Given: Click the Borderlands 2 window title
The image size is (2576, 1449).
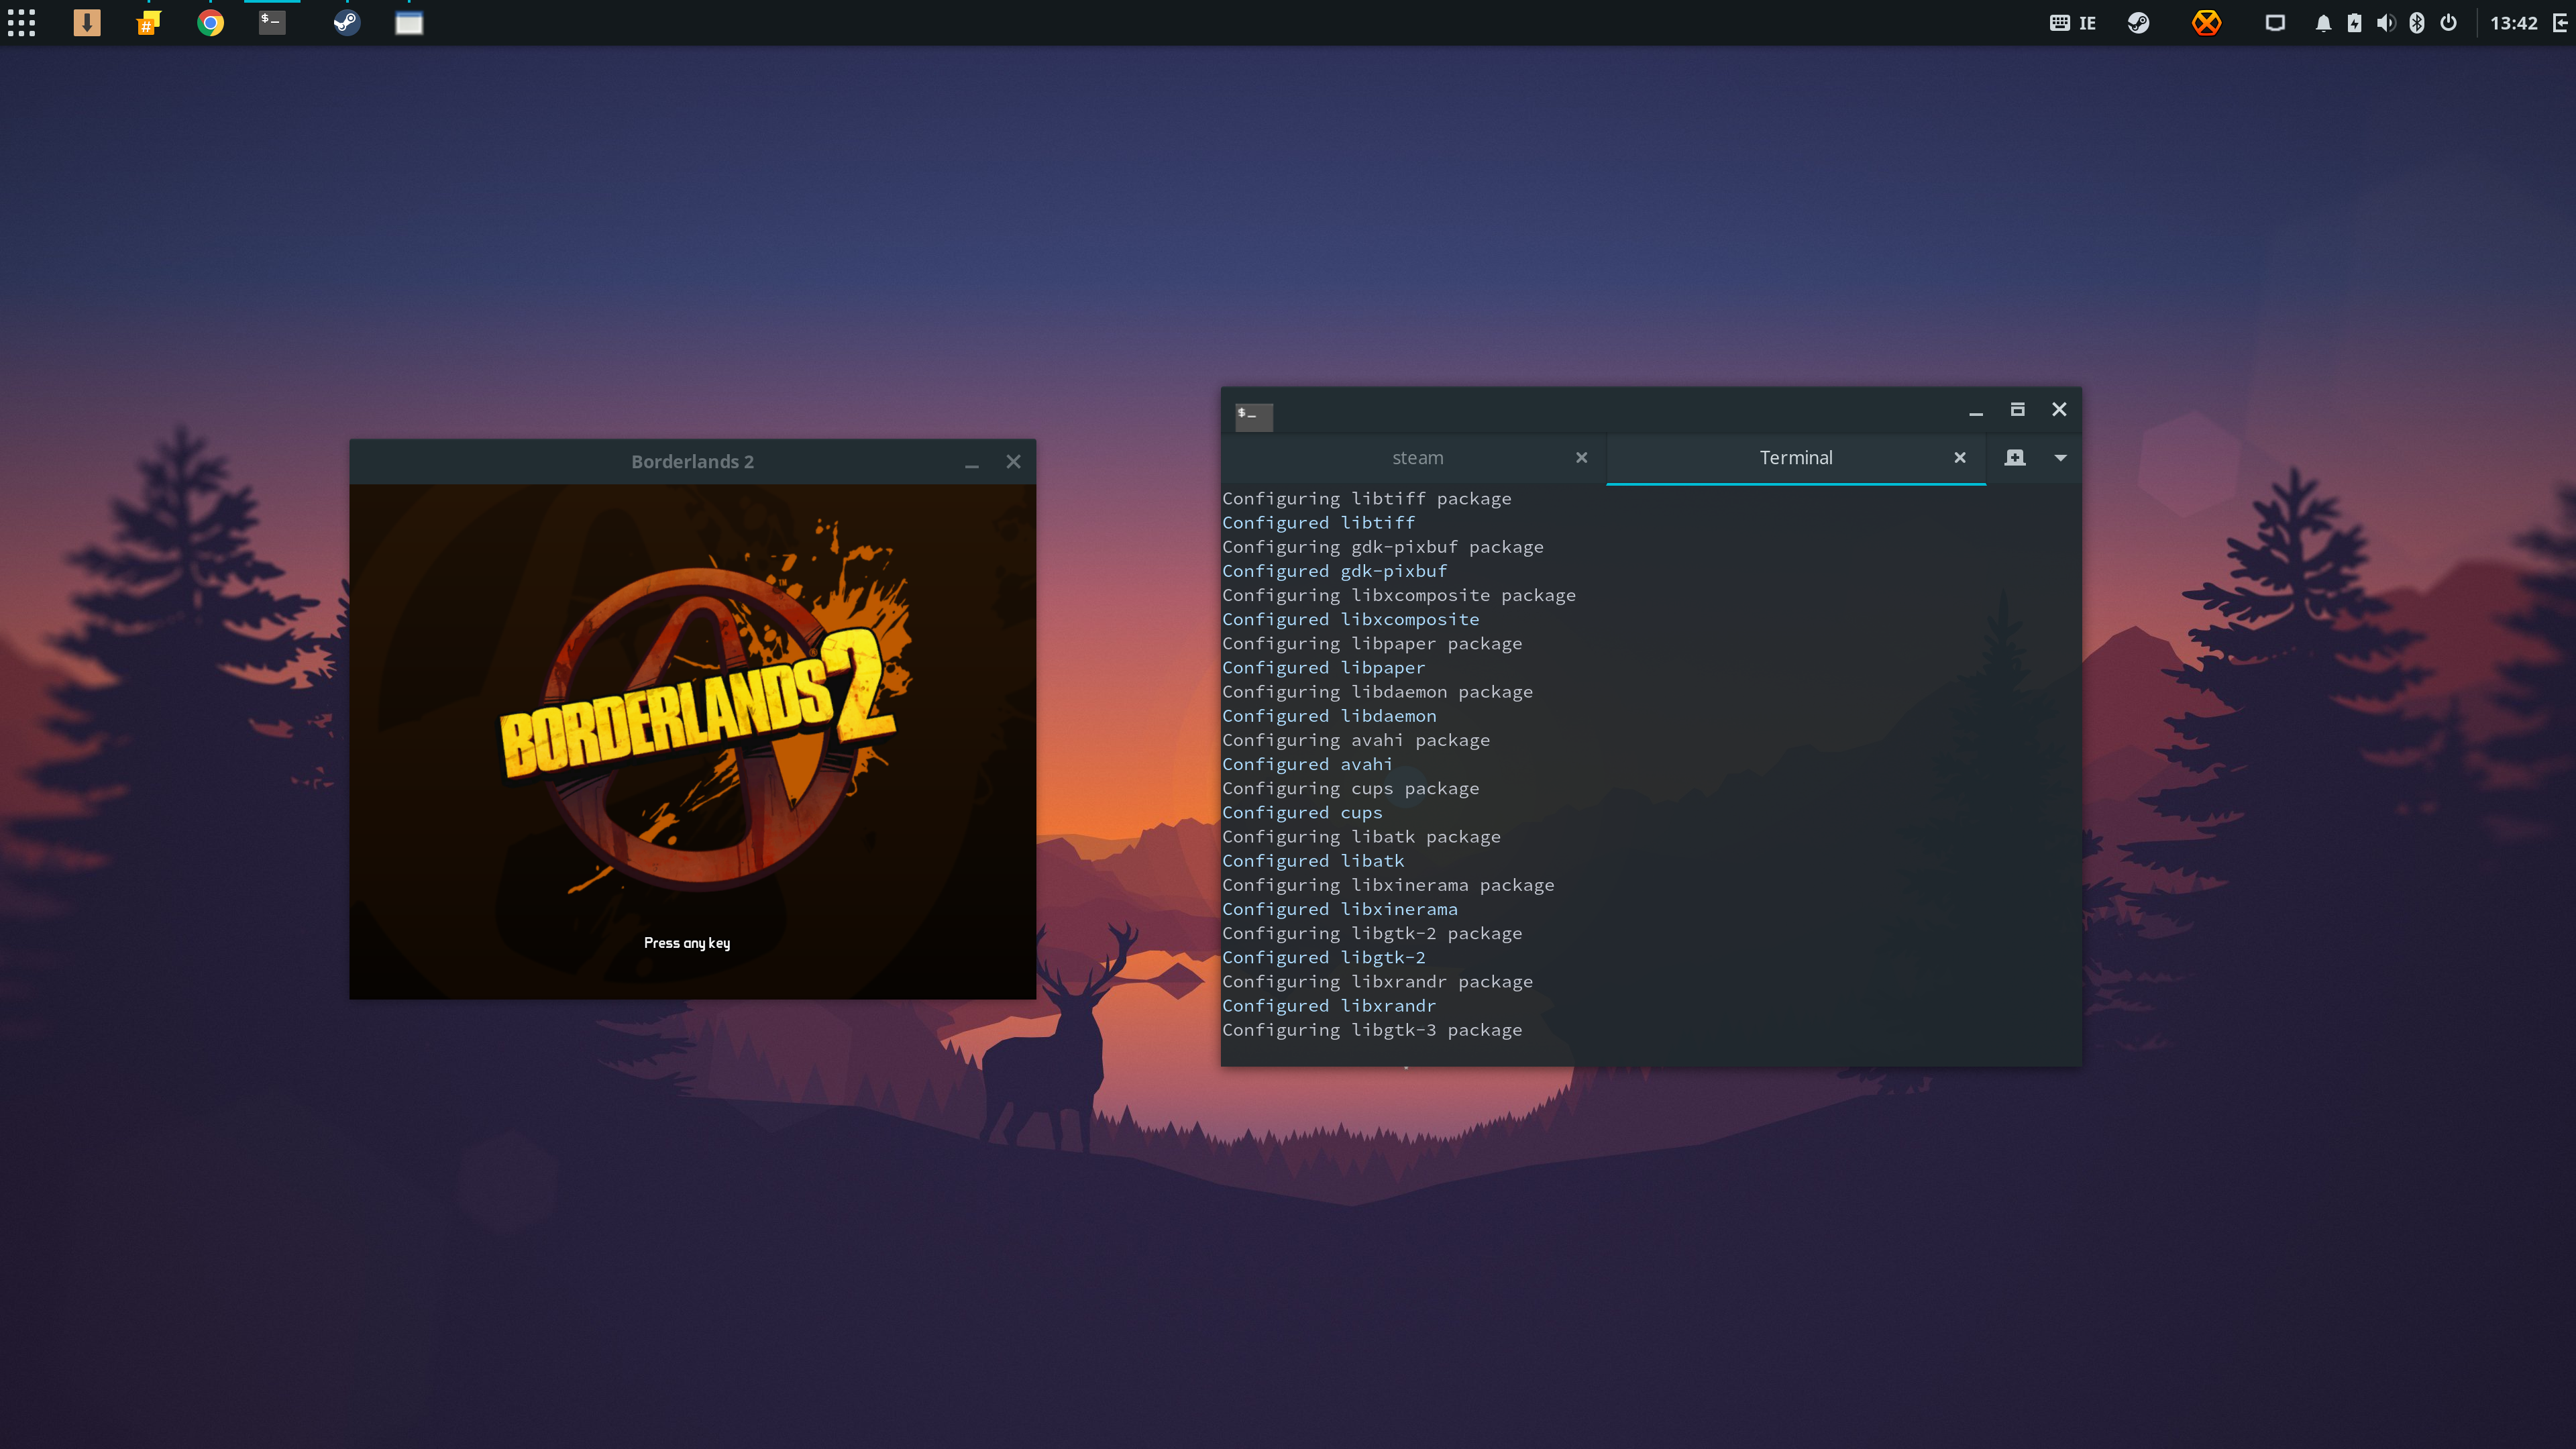Looking at the screenshot, I should click(x=692, y=462).
